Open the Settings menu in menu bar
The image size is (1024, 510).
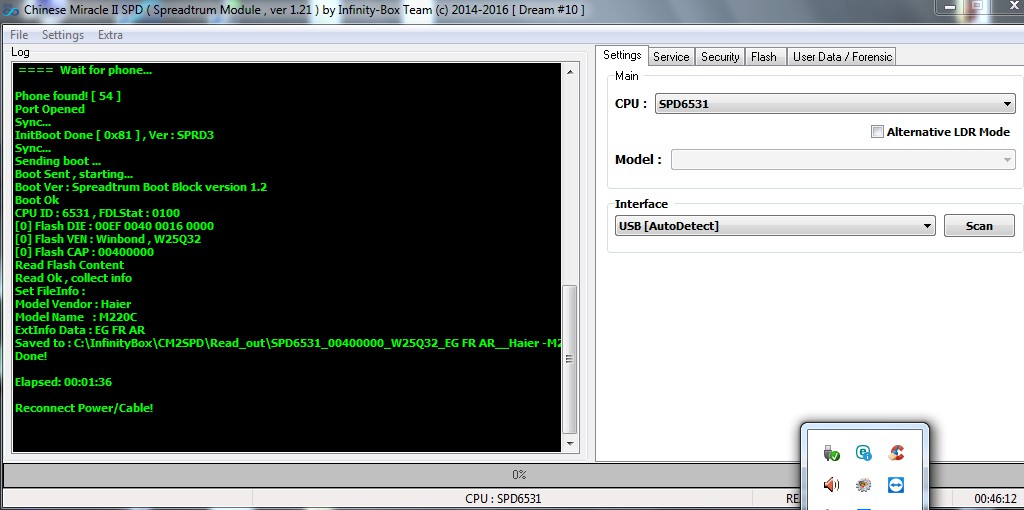pos(63,35)
